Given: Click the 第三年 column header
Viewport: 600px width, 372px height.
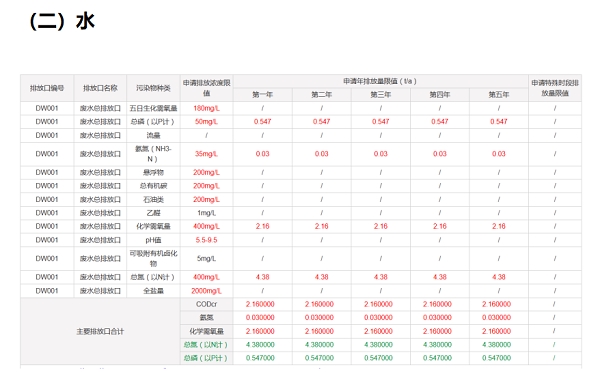Looking at the screenshot, I should tap(380, 95).
